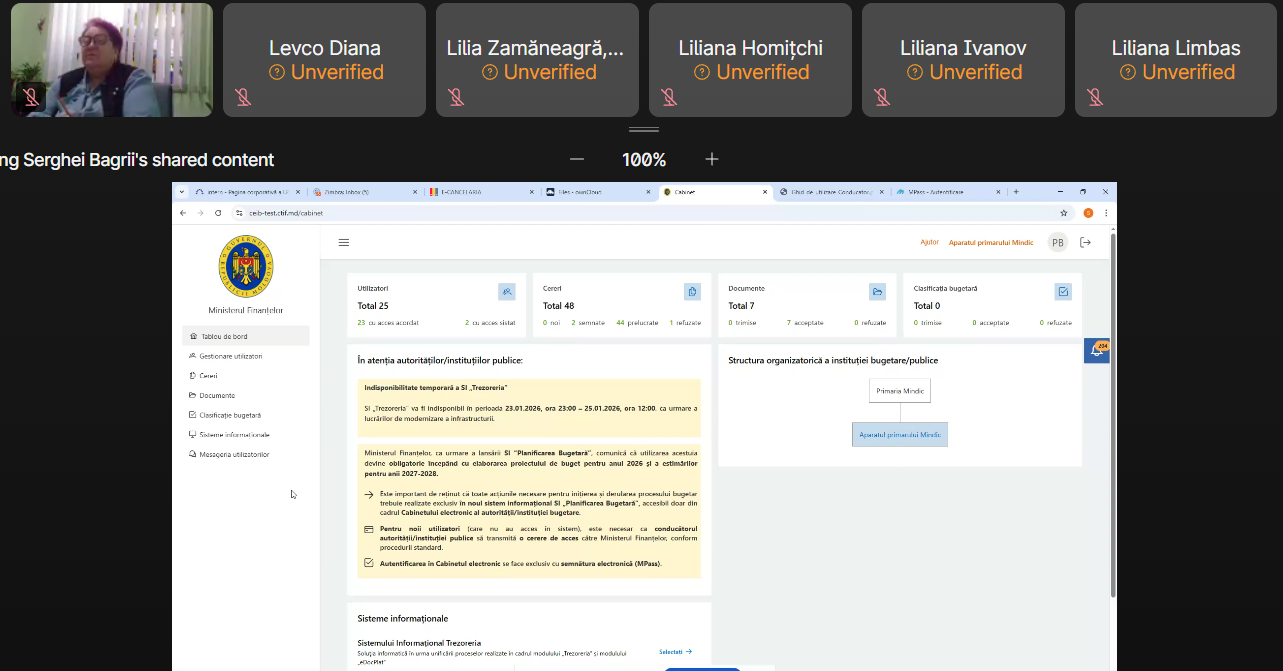
Task: Go to Clasificație bugetară in the sidebar
Action: pos(230,415)
